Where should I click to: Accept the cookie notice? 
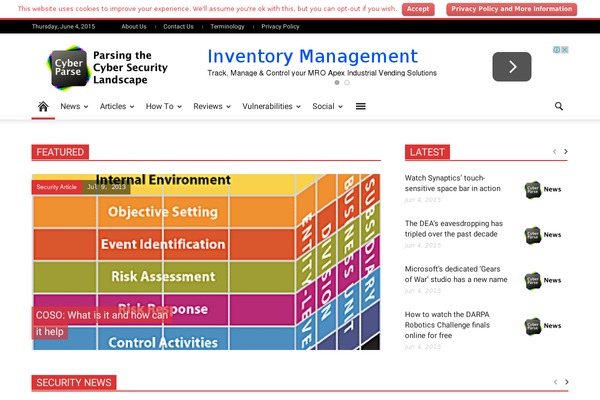(418, 9)
